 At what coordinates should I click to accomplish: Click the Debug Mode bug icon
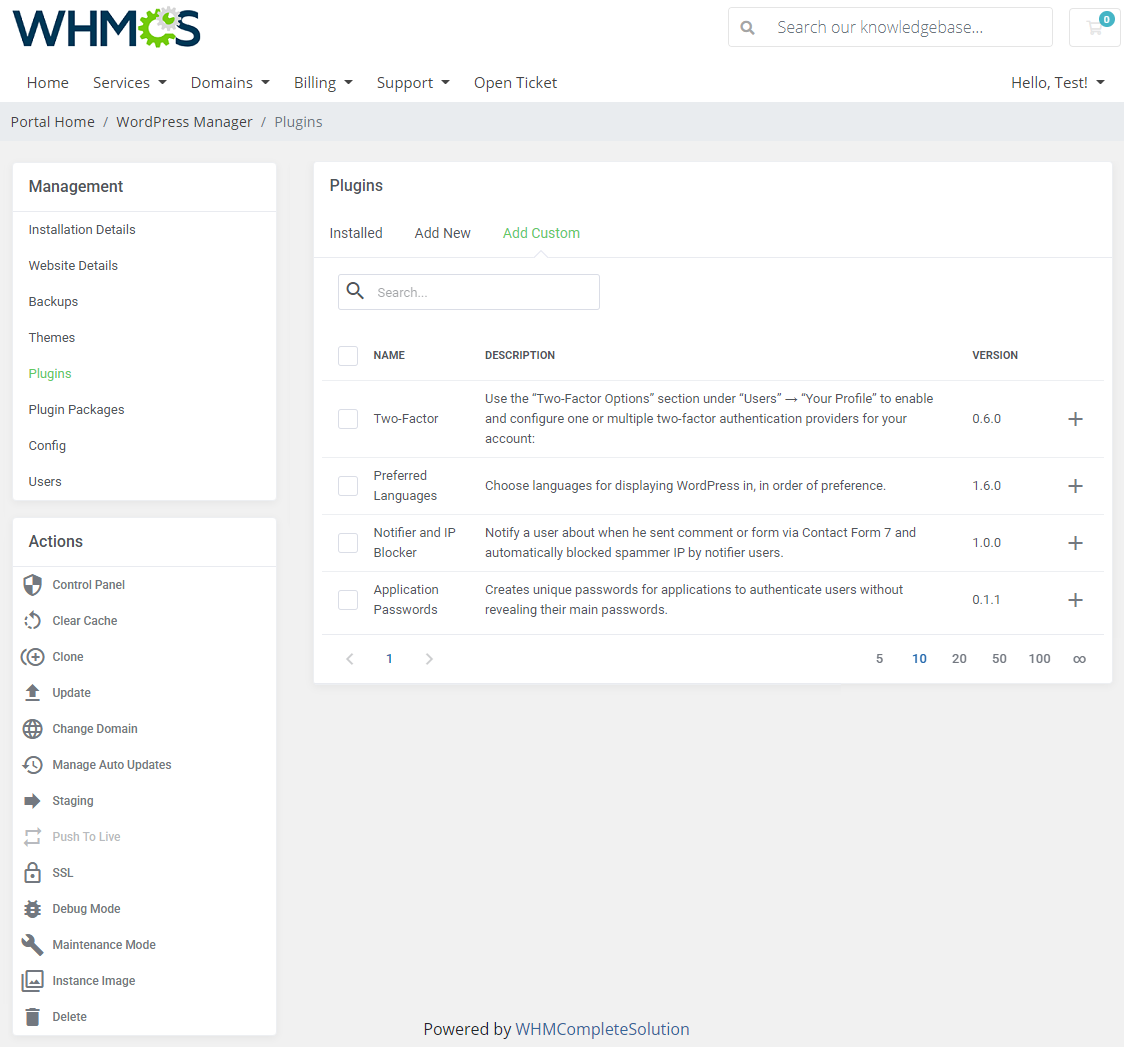pyautogui.click(x=31, y=908)
